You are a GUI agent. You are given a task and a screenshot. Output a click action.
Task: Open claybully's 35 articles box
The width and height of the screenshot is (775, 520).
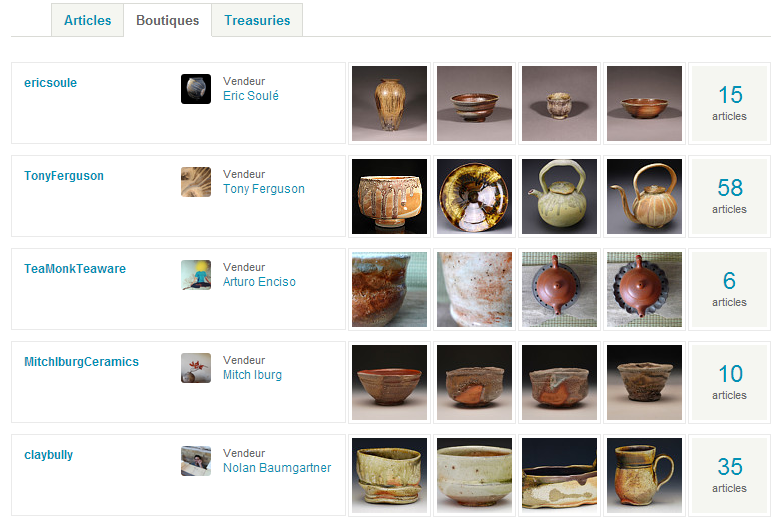click(730, 476)
